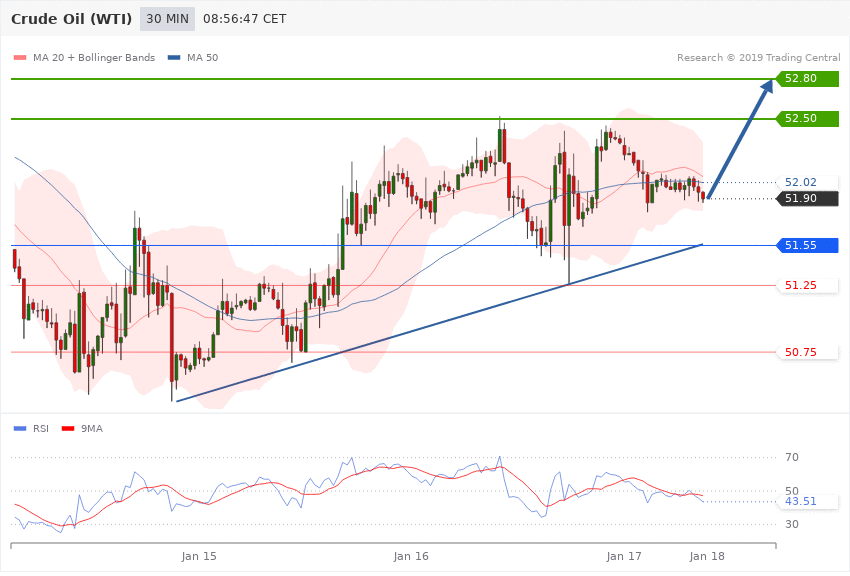Click the RSI 50 level label
This screenshot has width=850, height=576.
791,491
